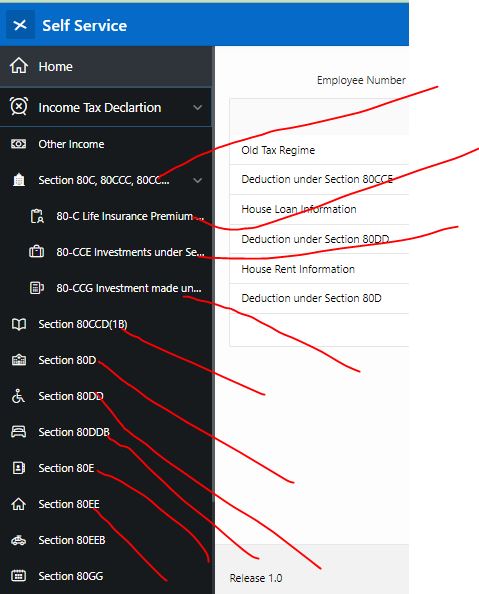Click the Release 1.0 footer text

(256, 578)
